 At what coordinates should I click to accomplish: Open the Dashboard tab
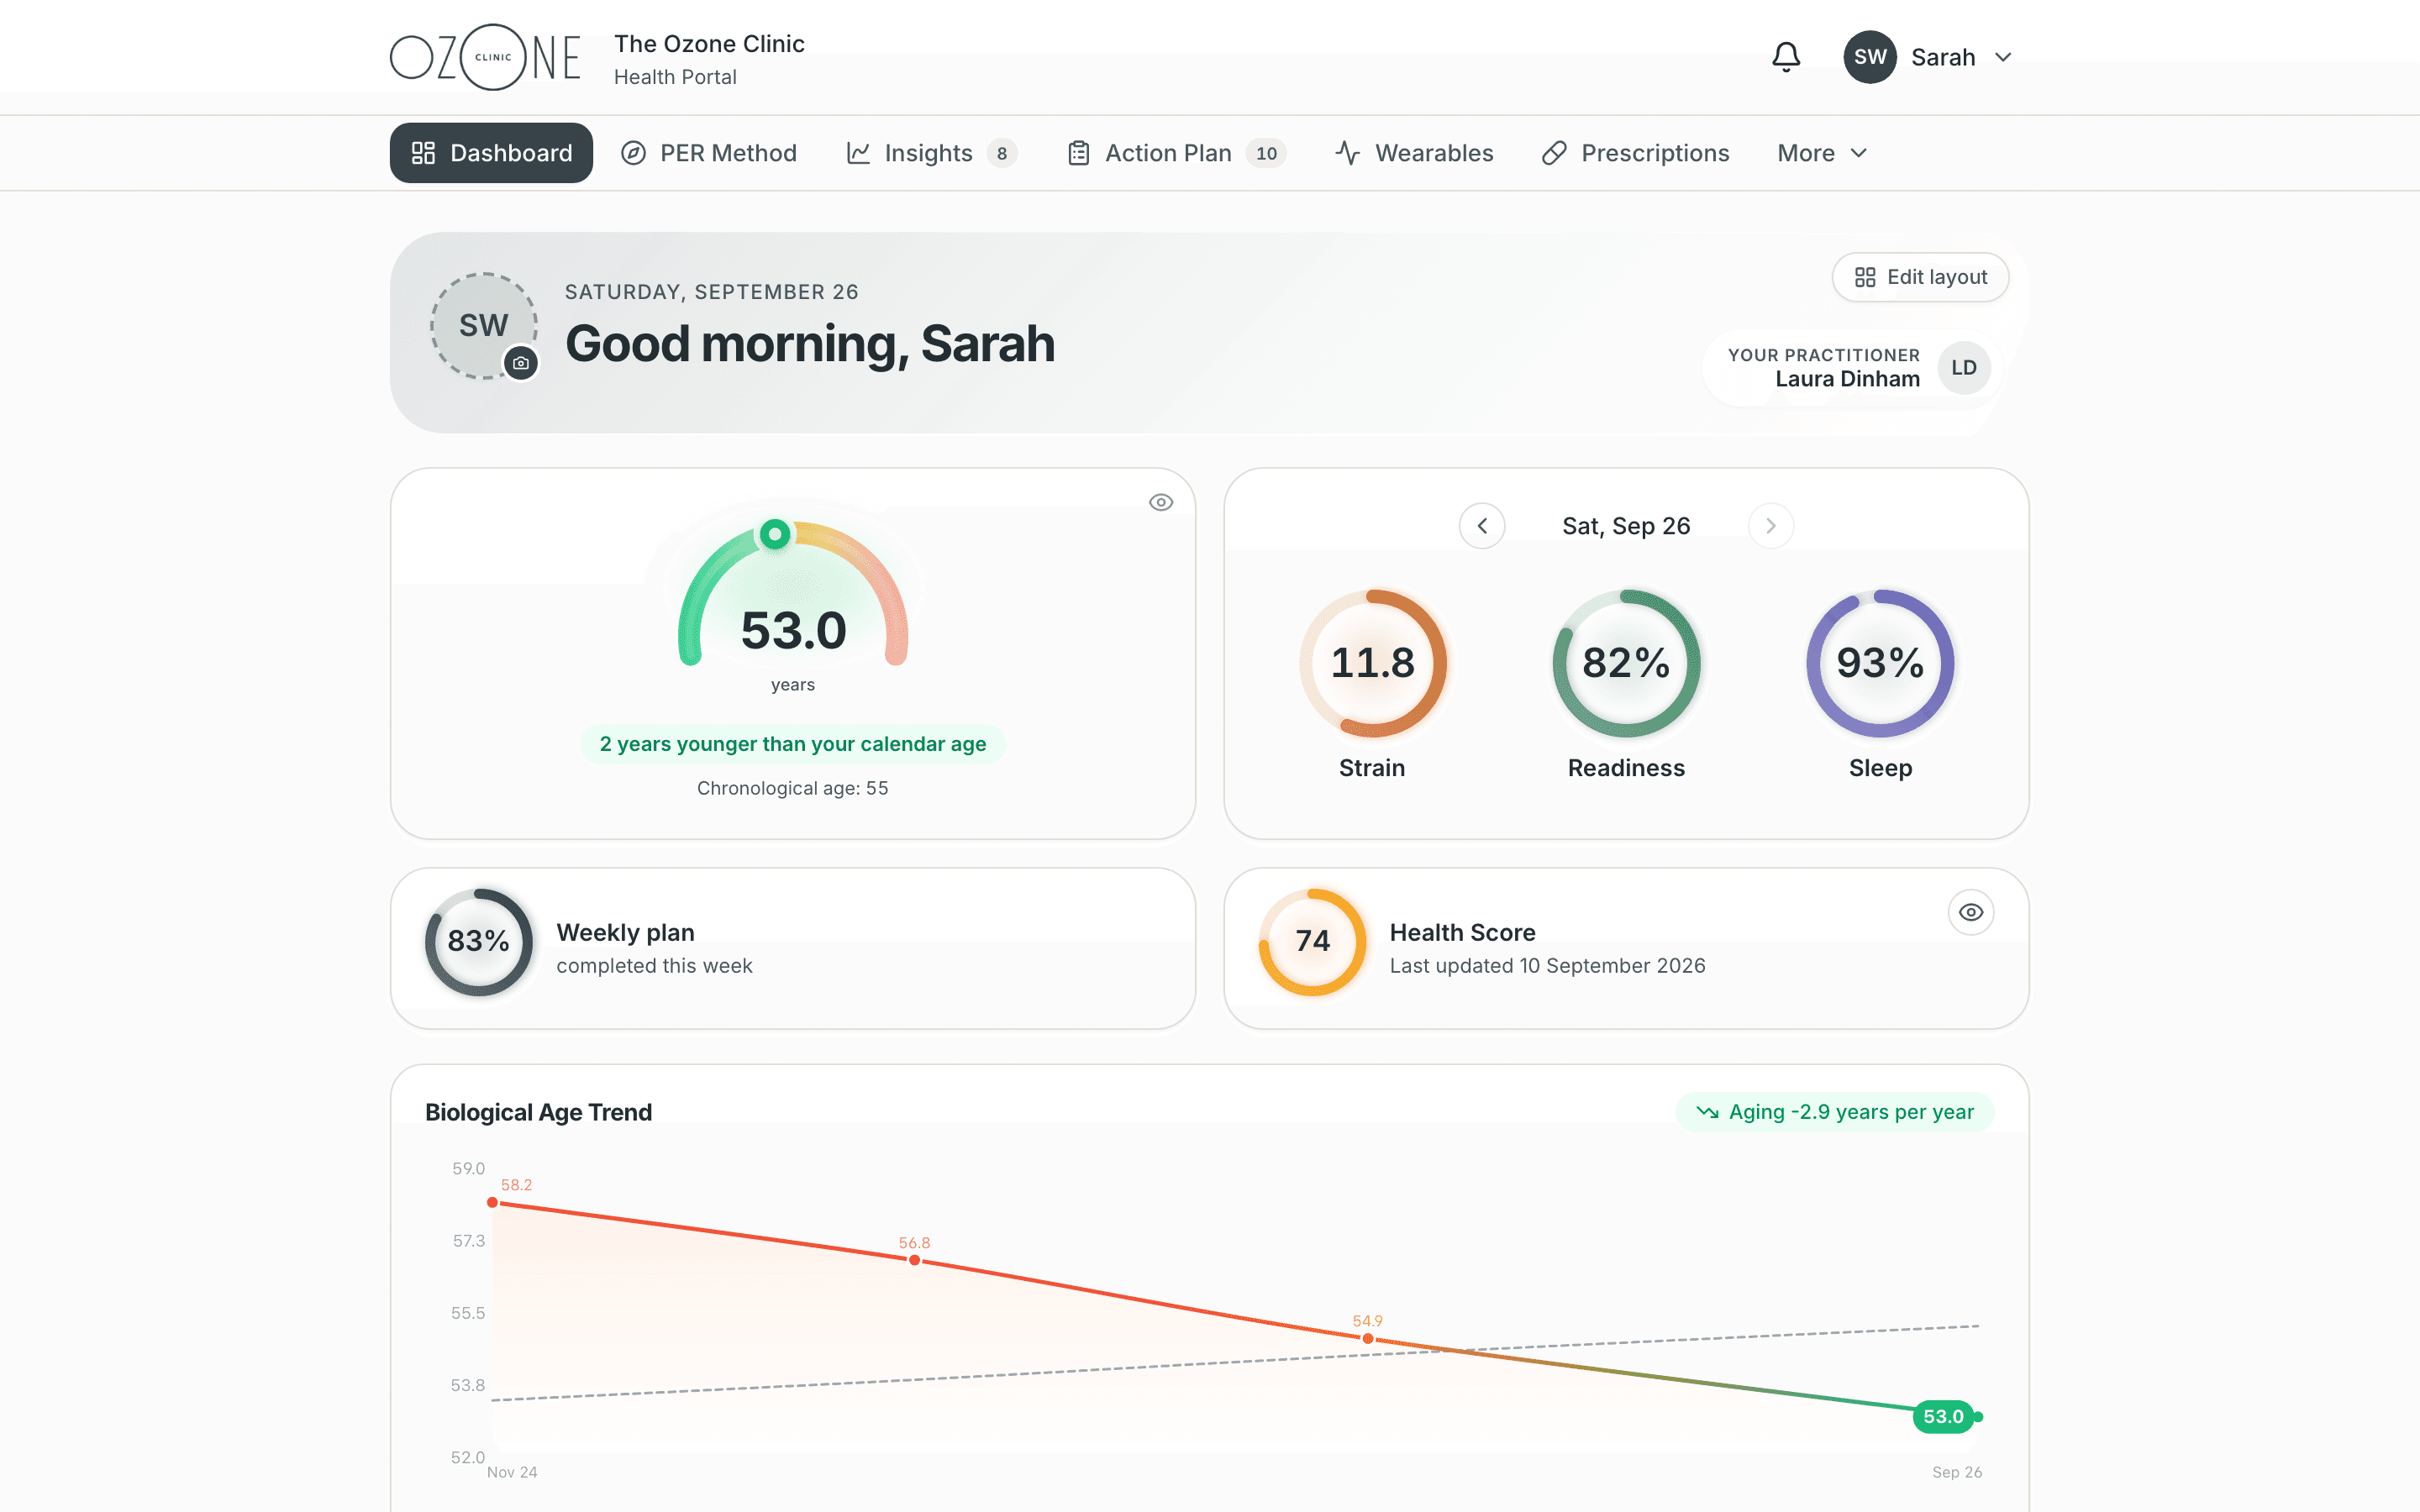491,153
